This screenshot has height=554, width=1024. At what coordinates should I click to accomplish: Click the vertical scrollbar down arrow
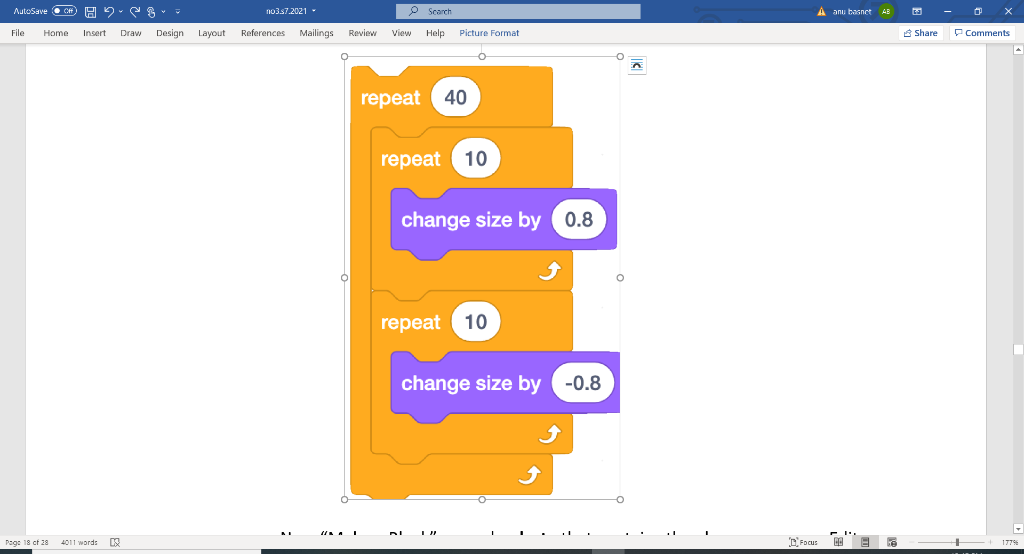click(x=1018, y=529)
